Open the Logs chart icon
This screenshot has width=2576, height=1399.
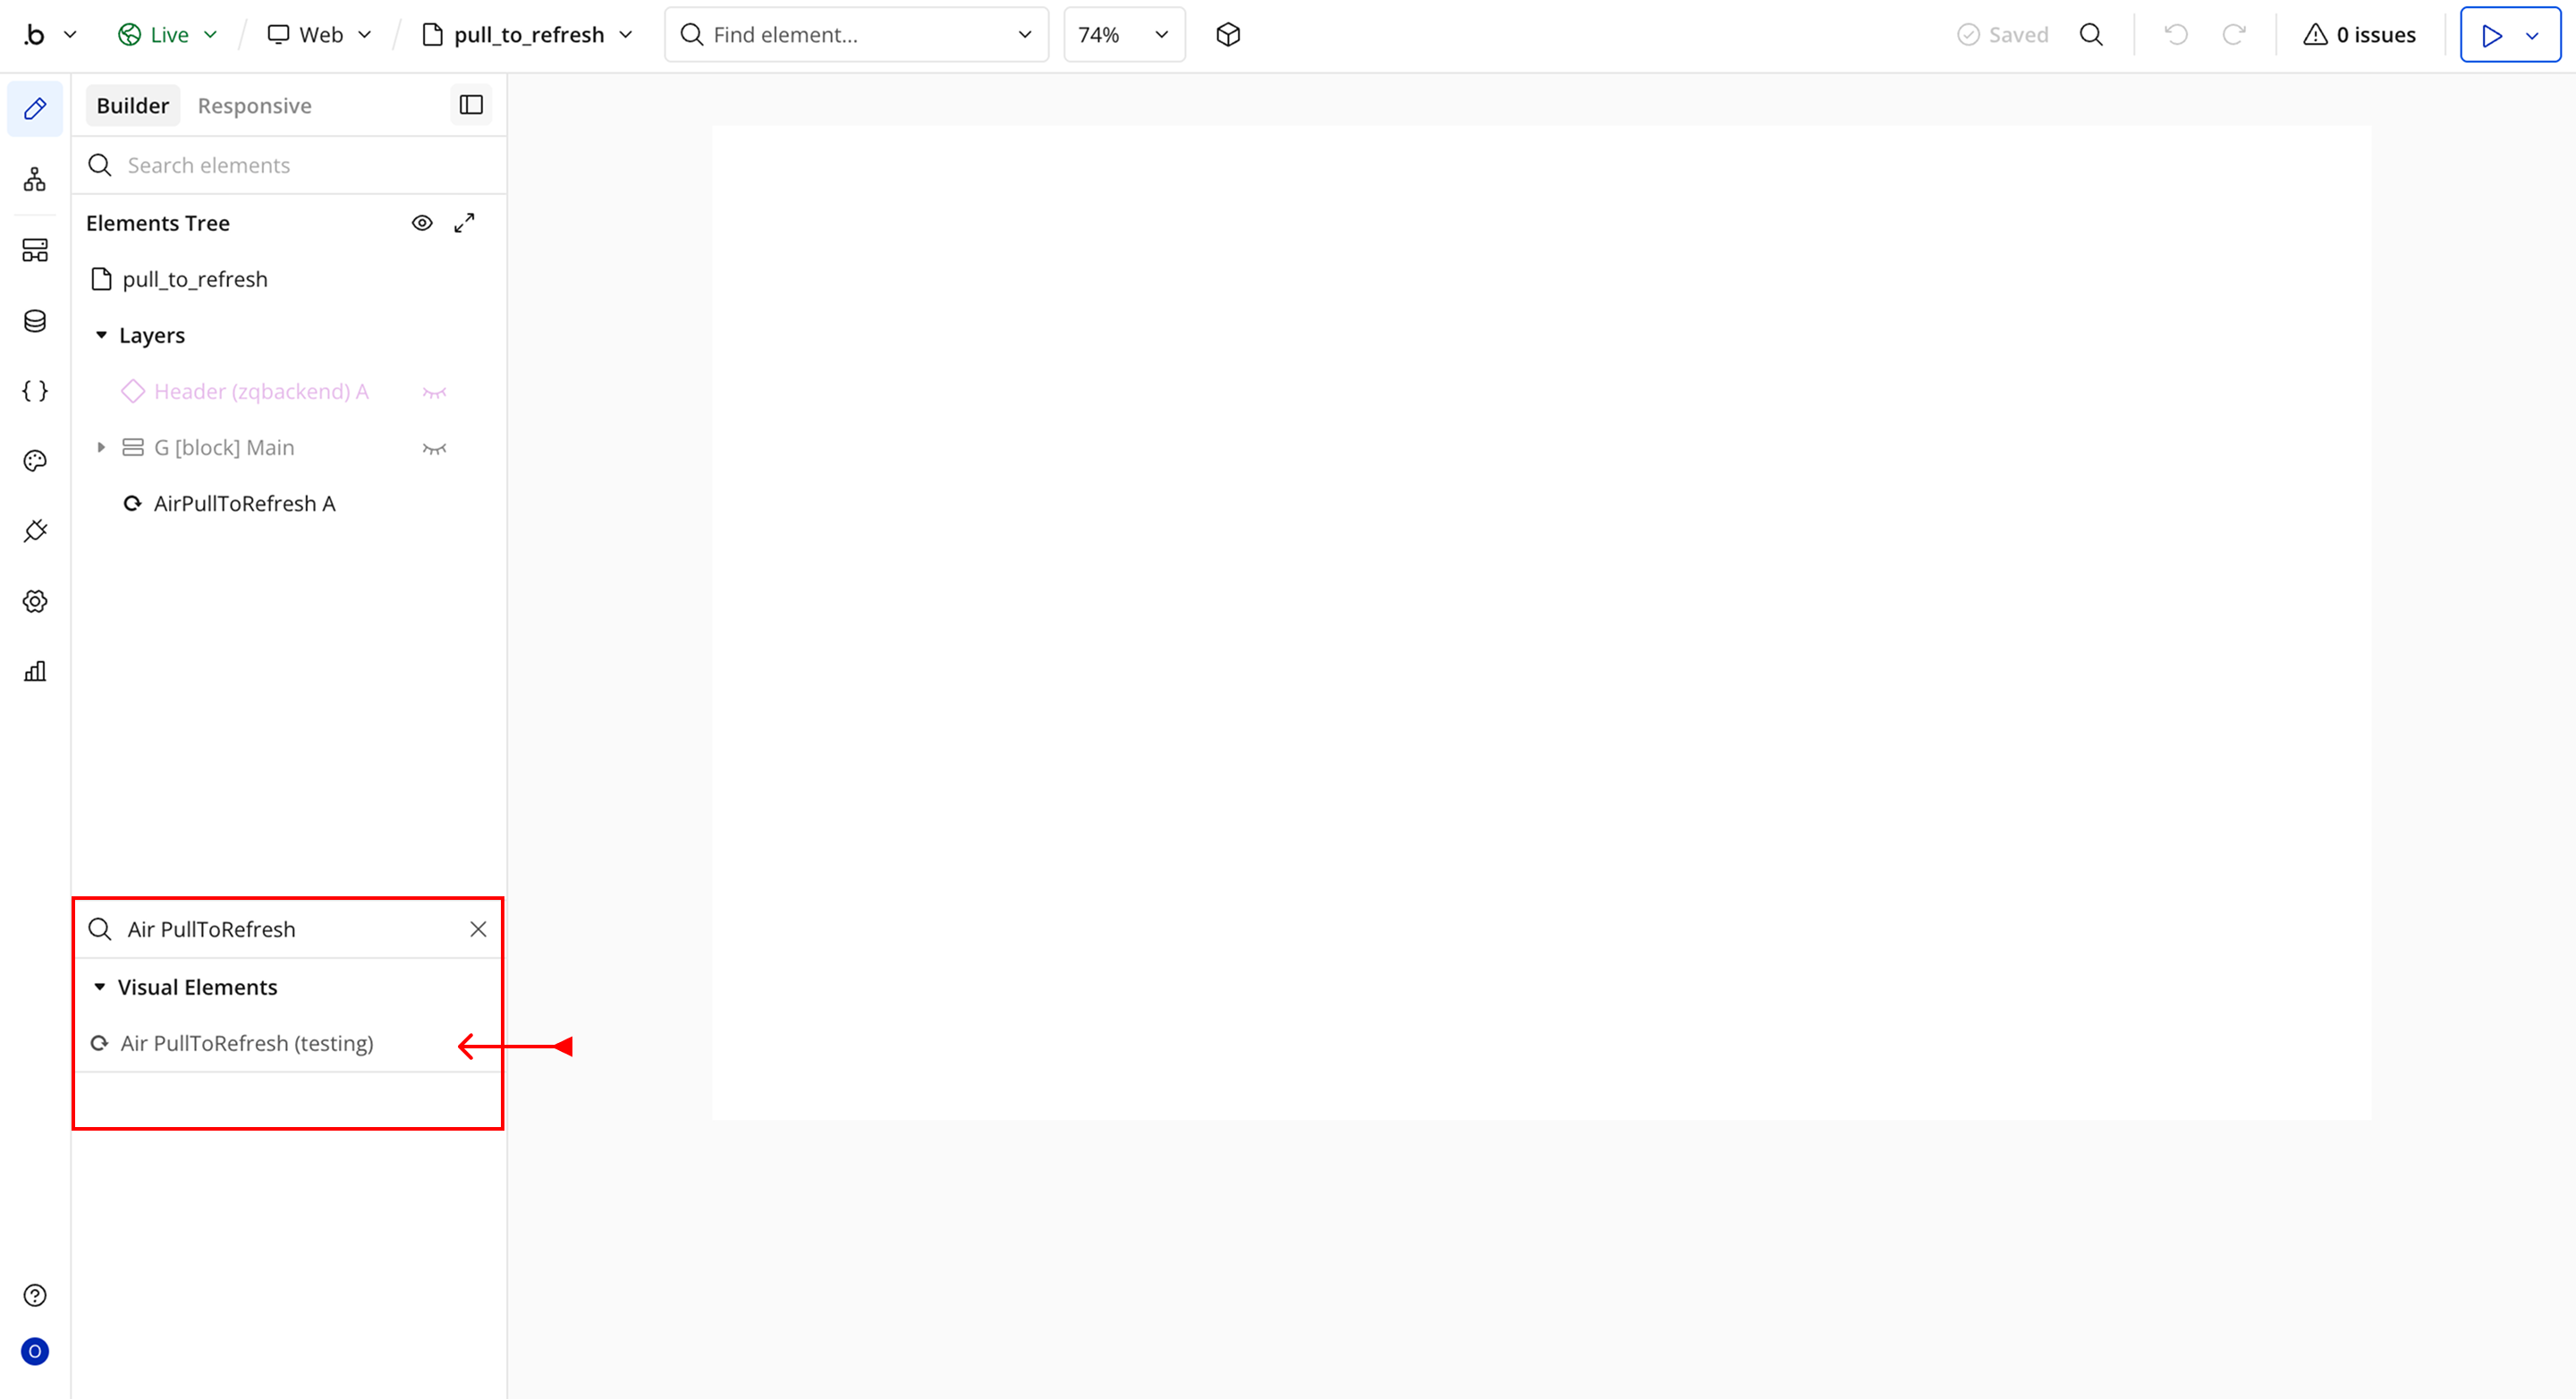pos(35,671)
